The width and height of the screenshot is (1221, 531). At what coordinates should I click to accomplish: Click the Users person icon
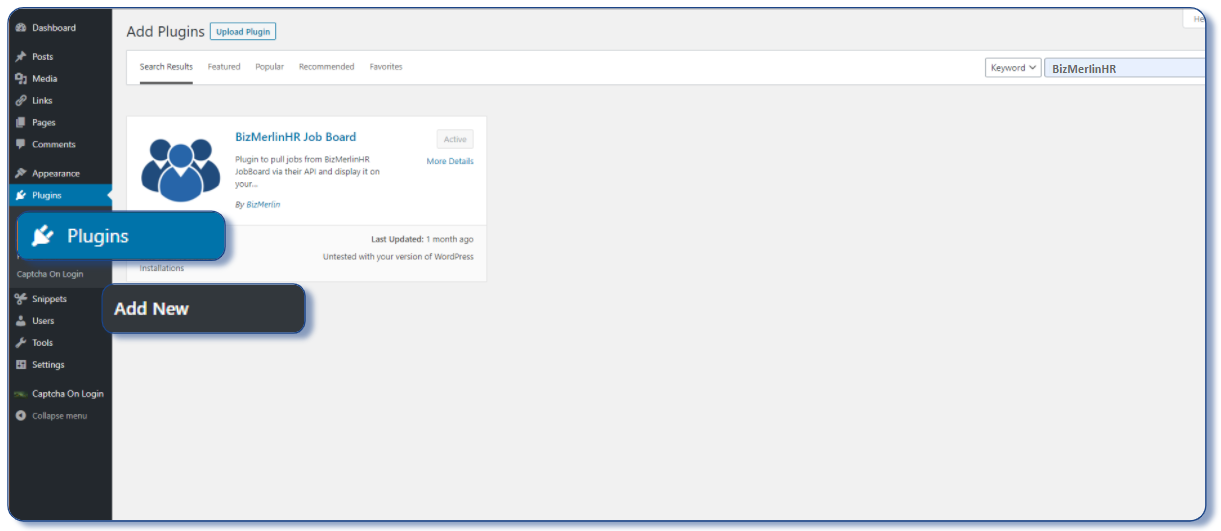point(21,321)
